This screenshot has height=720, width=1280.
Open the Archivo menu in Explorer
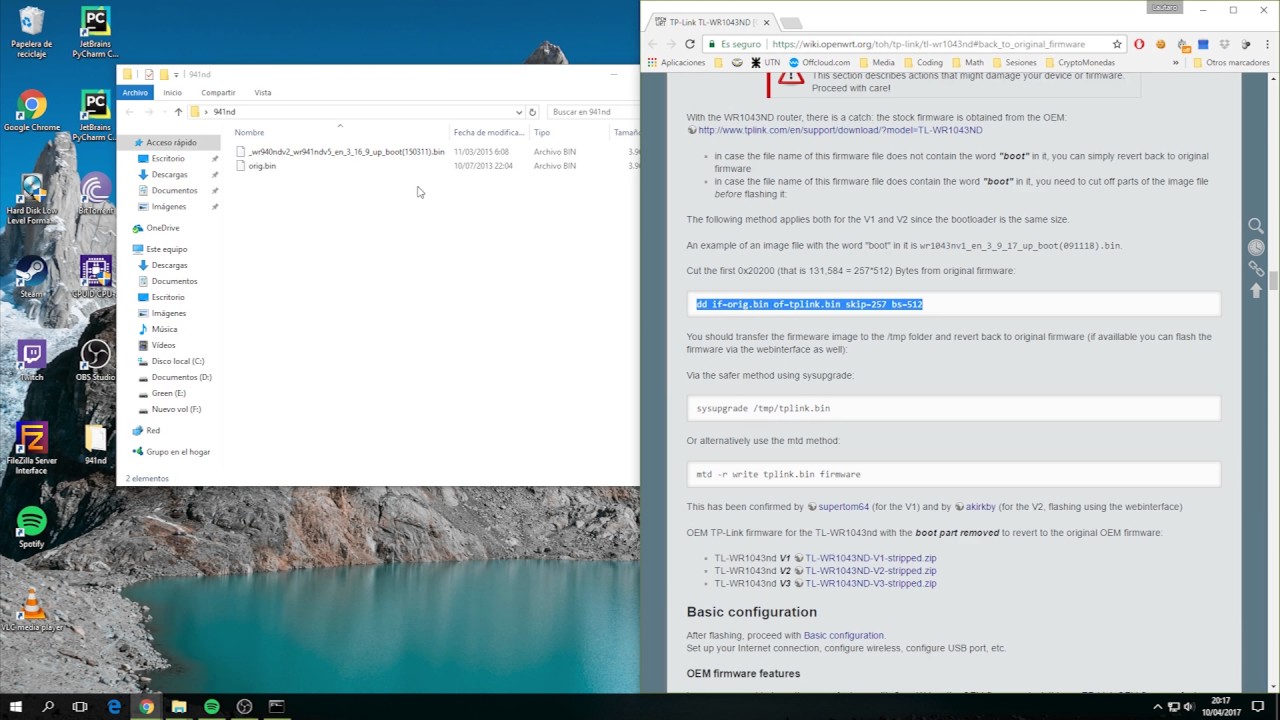(x=135, y=92)
